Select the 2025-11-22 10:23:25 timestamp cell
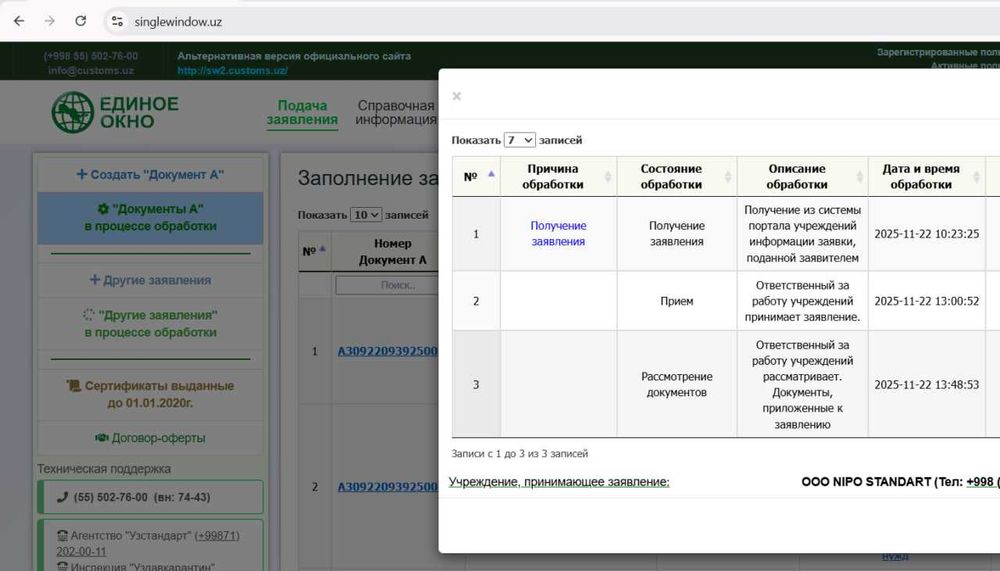 point(926,234)
